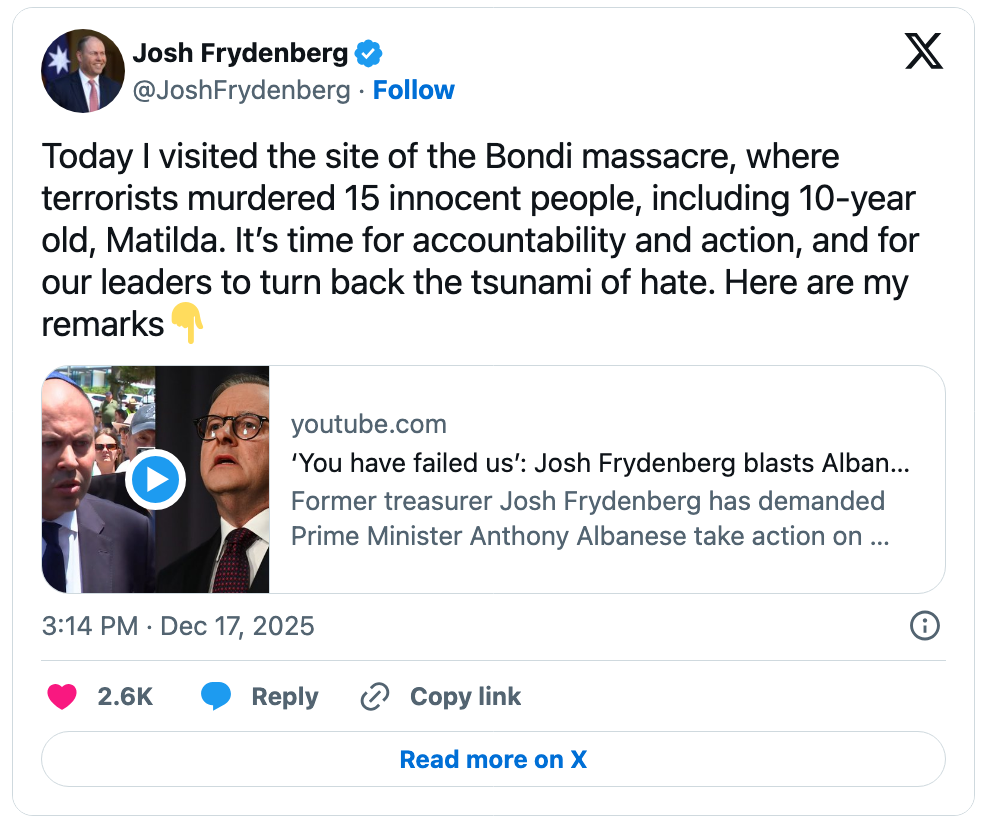
Task: Click the Reply text label
Action: 284,697
